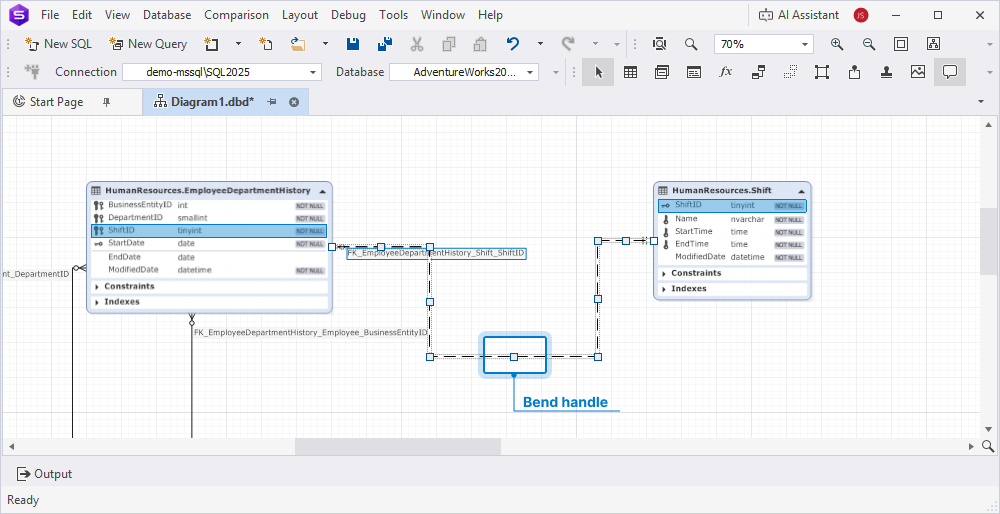Image resolution: width=1000 pixels, height=514 pixels.
Task: Undo the last action with the blue arrow
Action: point(513,44)
